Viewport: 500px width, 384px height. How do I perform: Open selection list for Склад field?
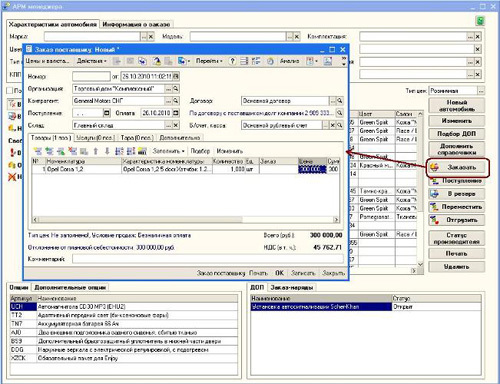point(168,125)
